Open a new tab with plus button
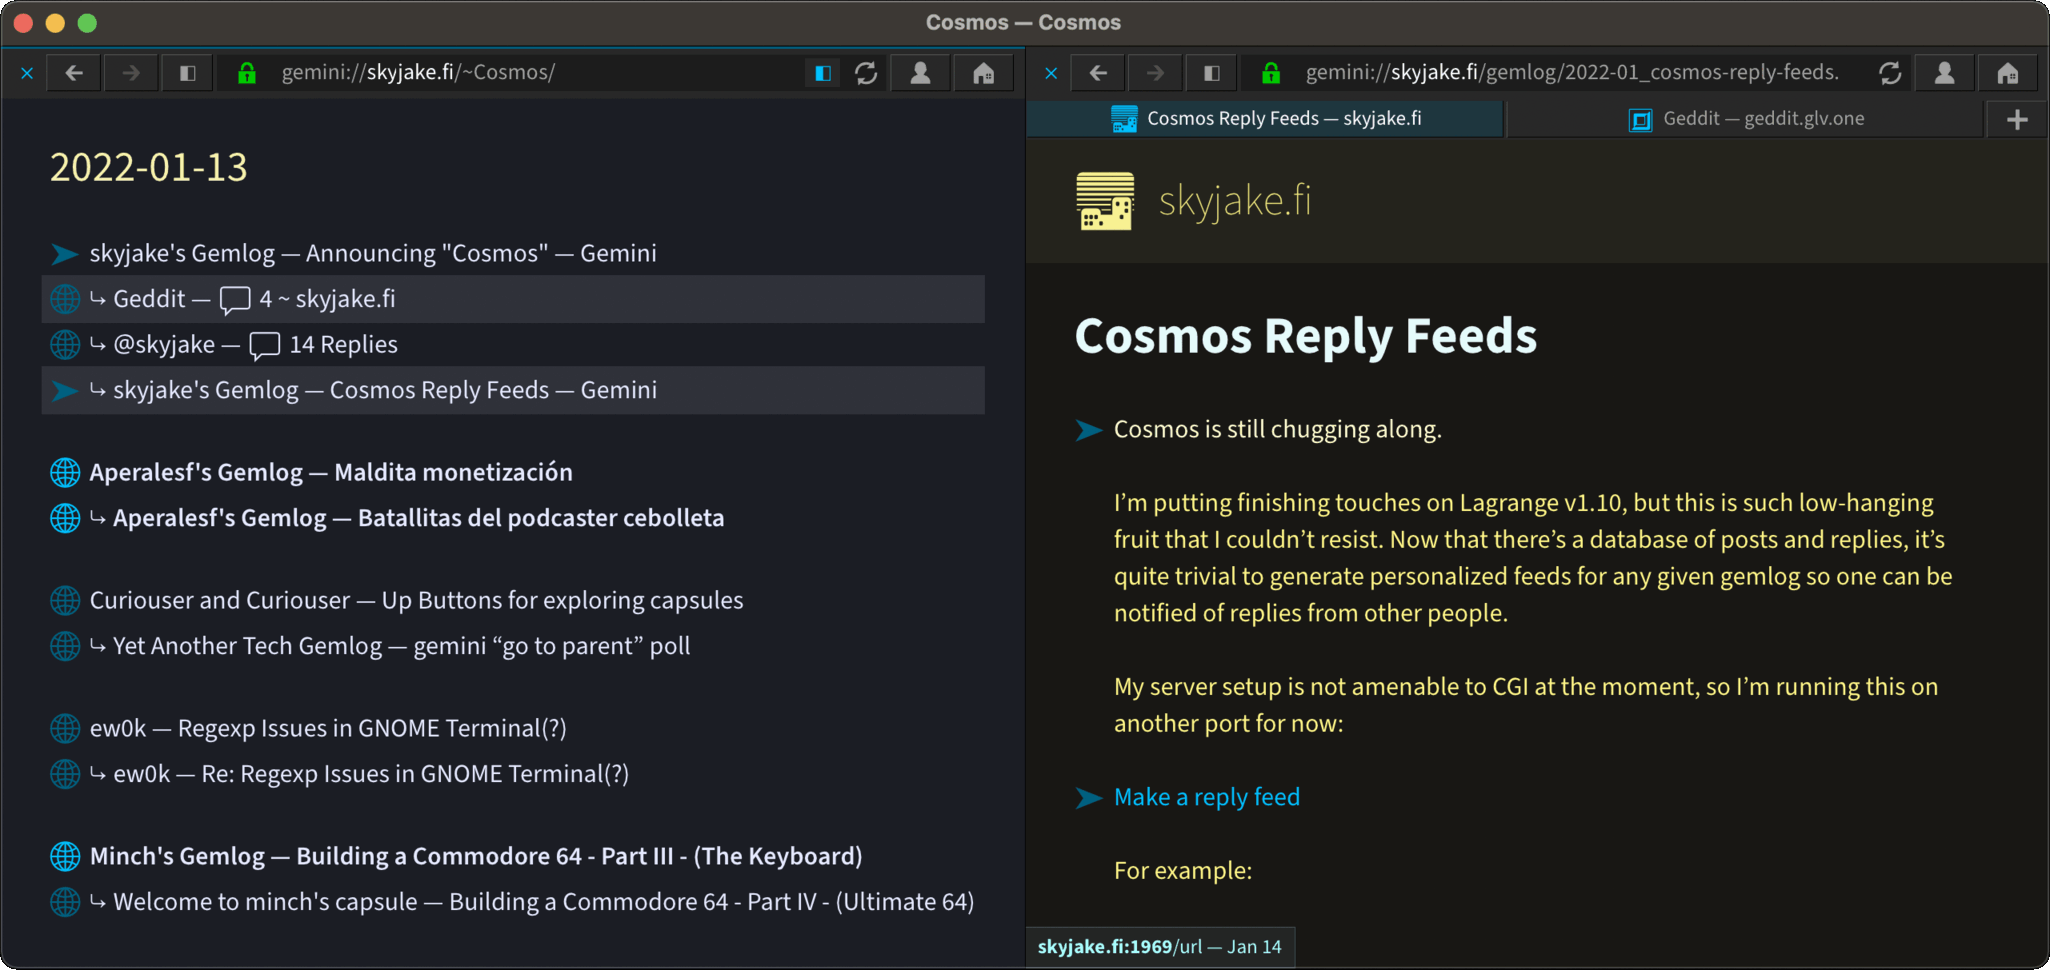 click(x=2017, y=120)
